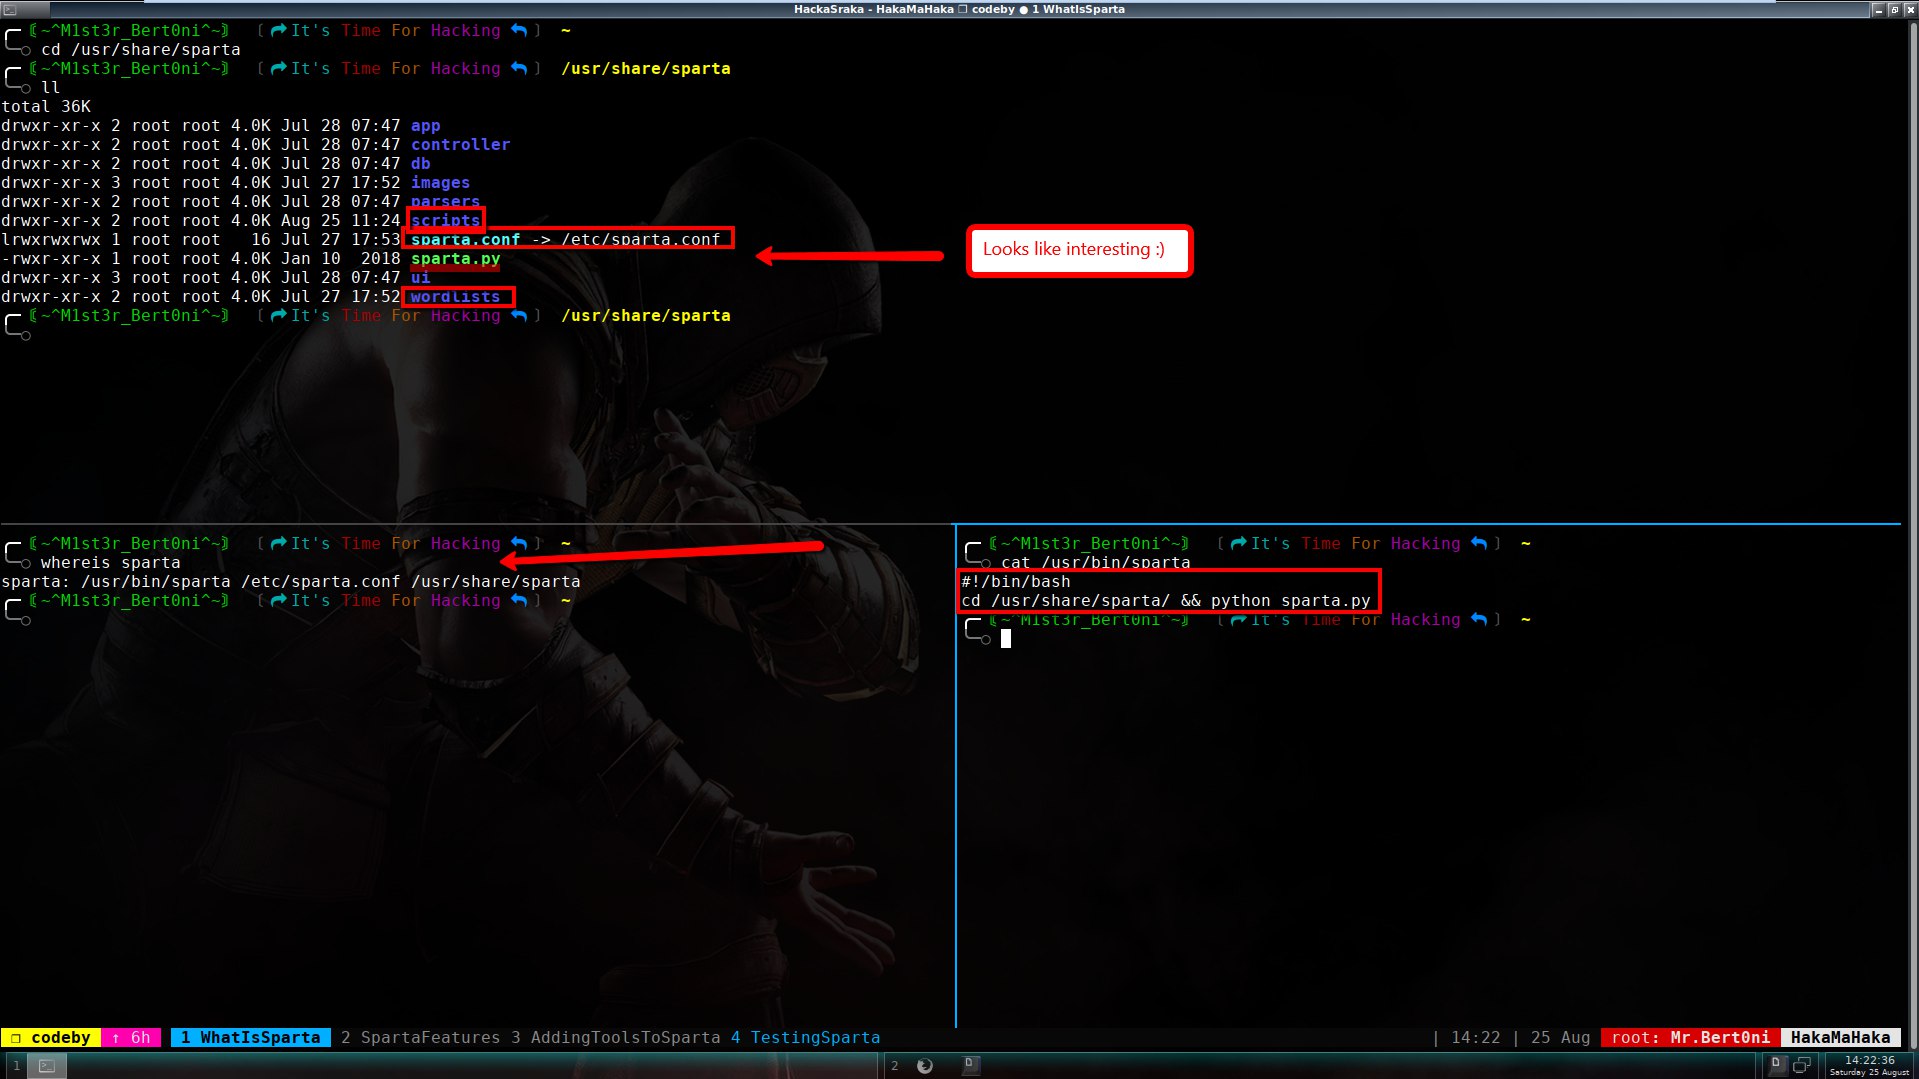Open the Firefox-style browser icon in workspace 2

click(x=925, y=1066)
